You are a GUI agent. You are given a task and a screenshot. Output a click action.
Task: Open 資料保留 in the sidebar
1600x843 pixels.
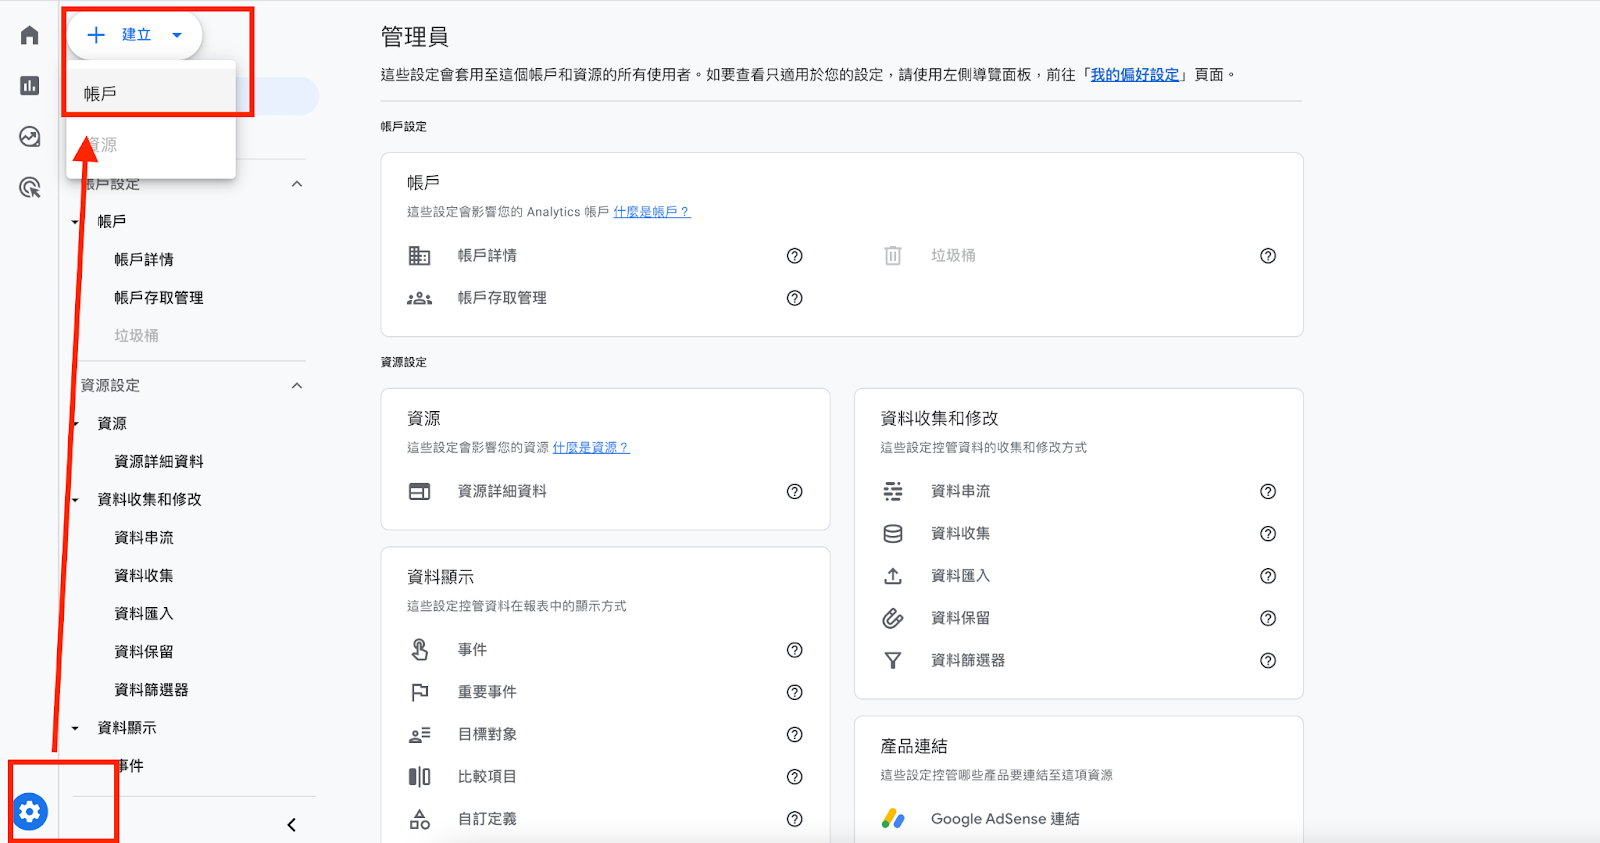pyautogui.click(x=144, y=652)
